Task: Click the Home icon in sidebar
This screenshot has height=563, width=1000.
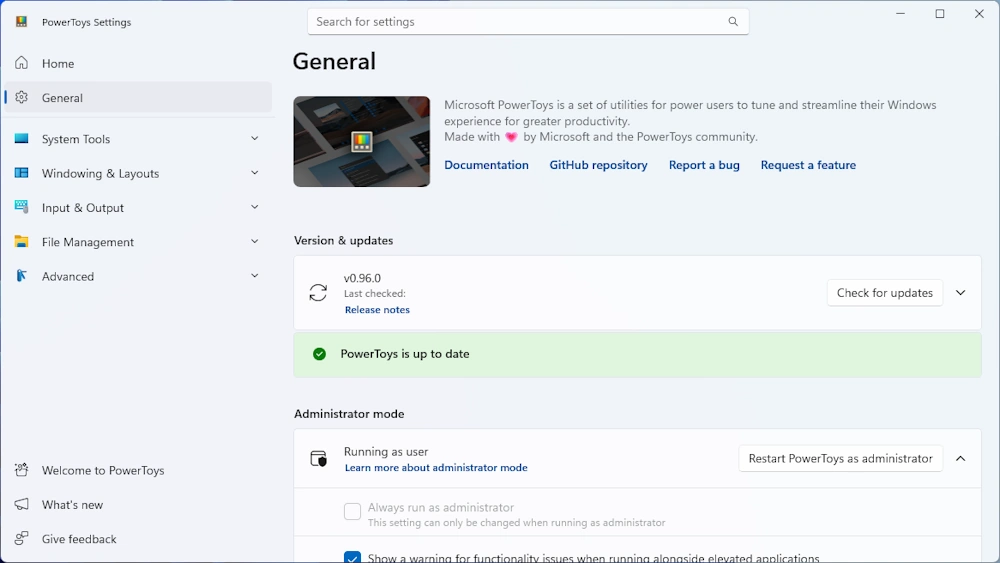Action: click(21, 63)
